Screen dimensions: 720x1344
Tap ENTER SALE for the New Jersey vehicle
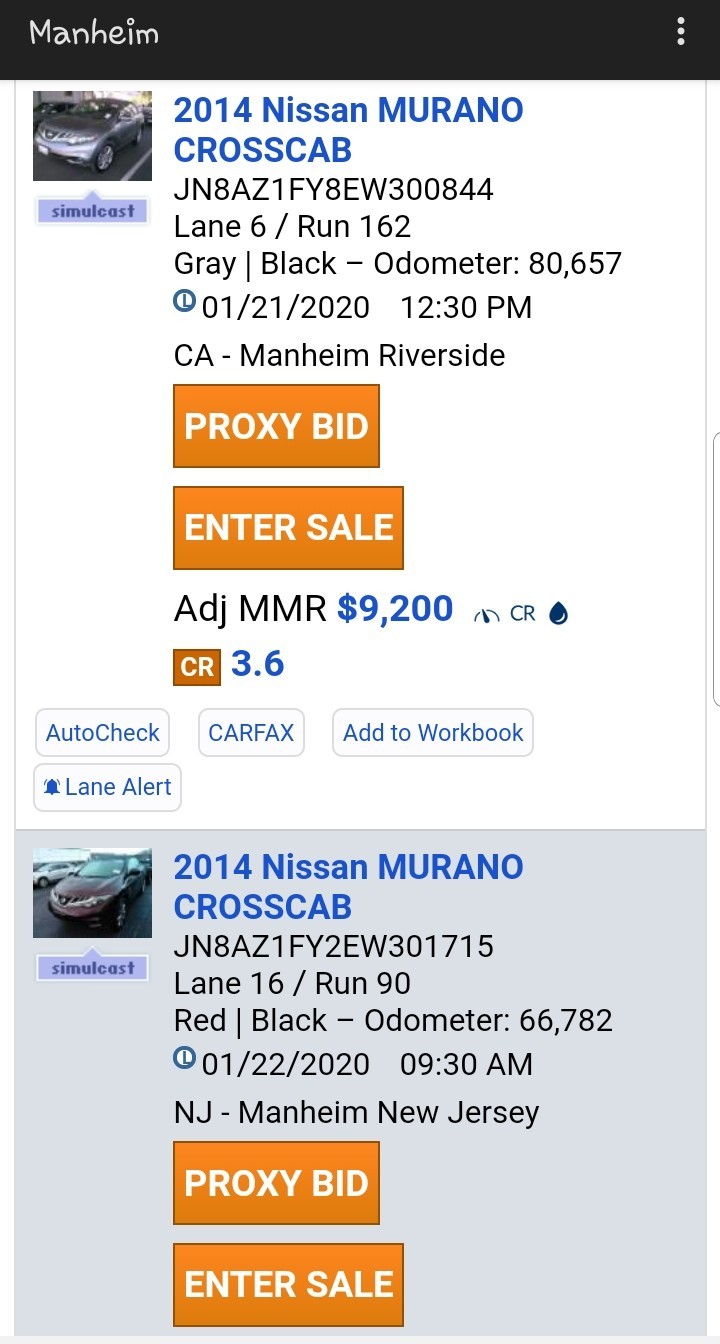pyautogui.click(x=289, y=1285)
